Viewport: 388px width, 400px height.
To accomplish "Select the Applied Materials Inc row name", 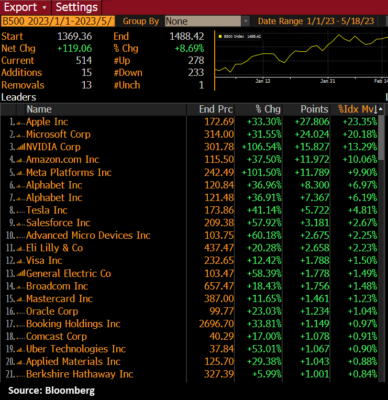I will point(73,362).
